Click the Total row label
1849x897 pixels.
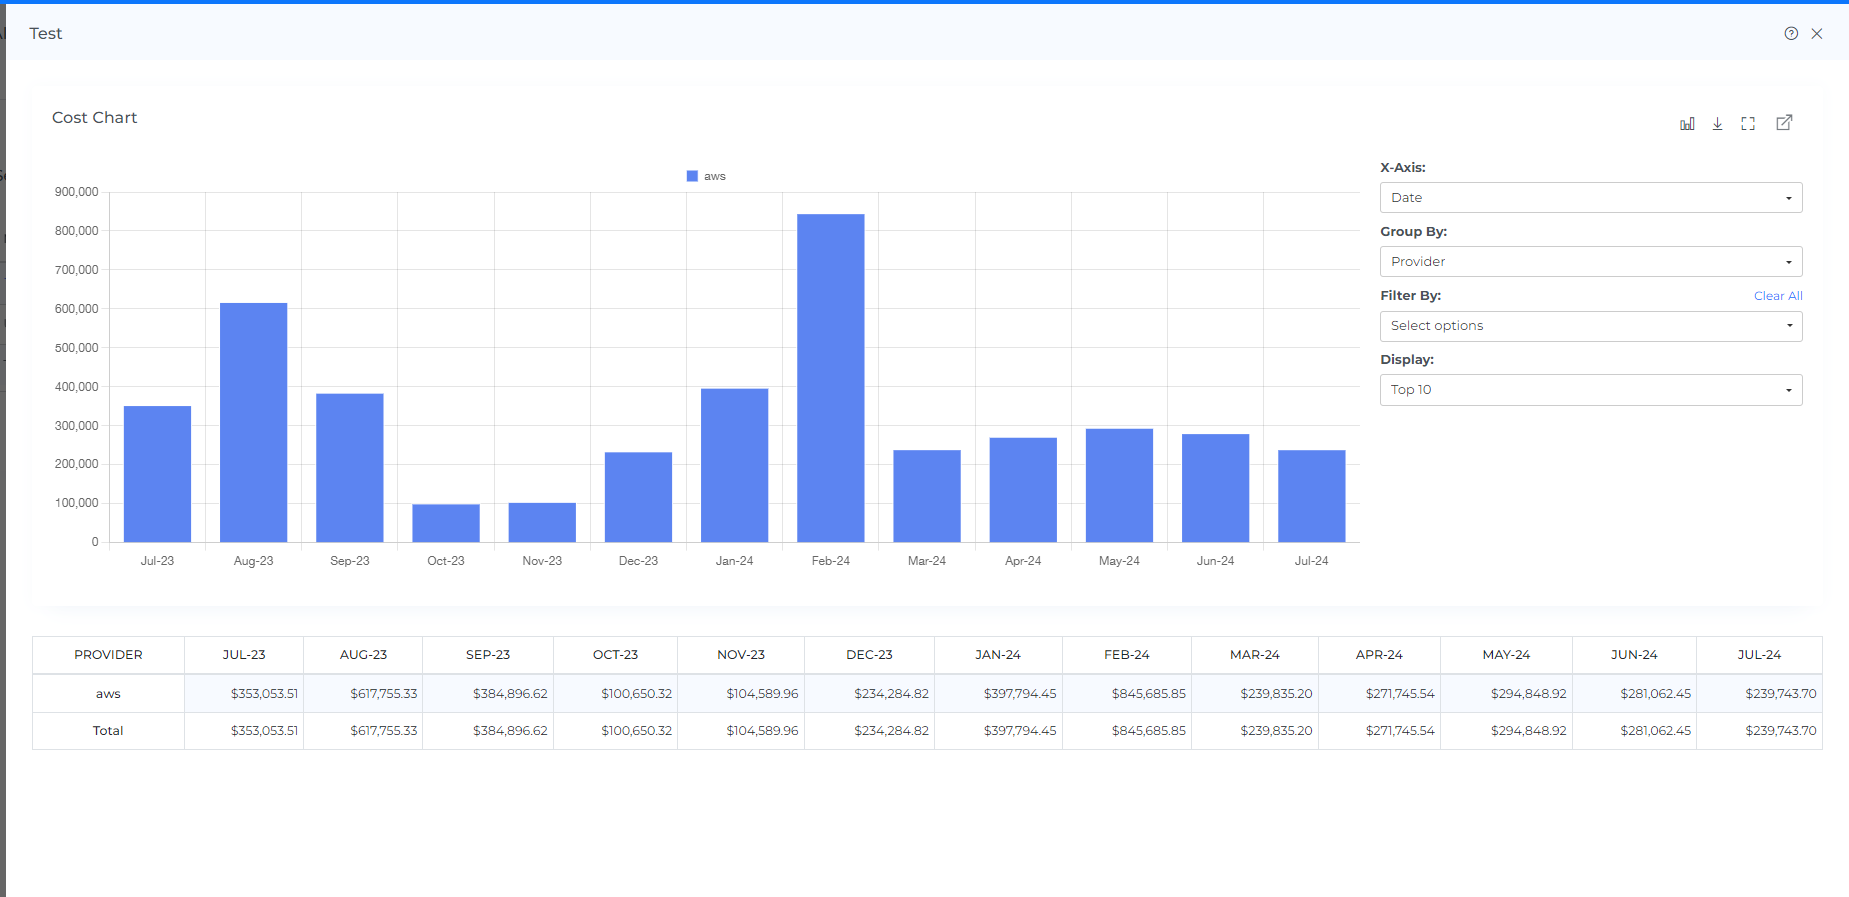tap(108, 731)
